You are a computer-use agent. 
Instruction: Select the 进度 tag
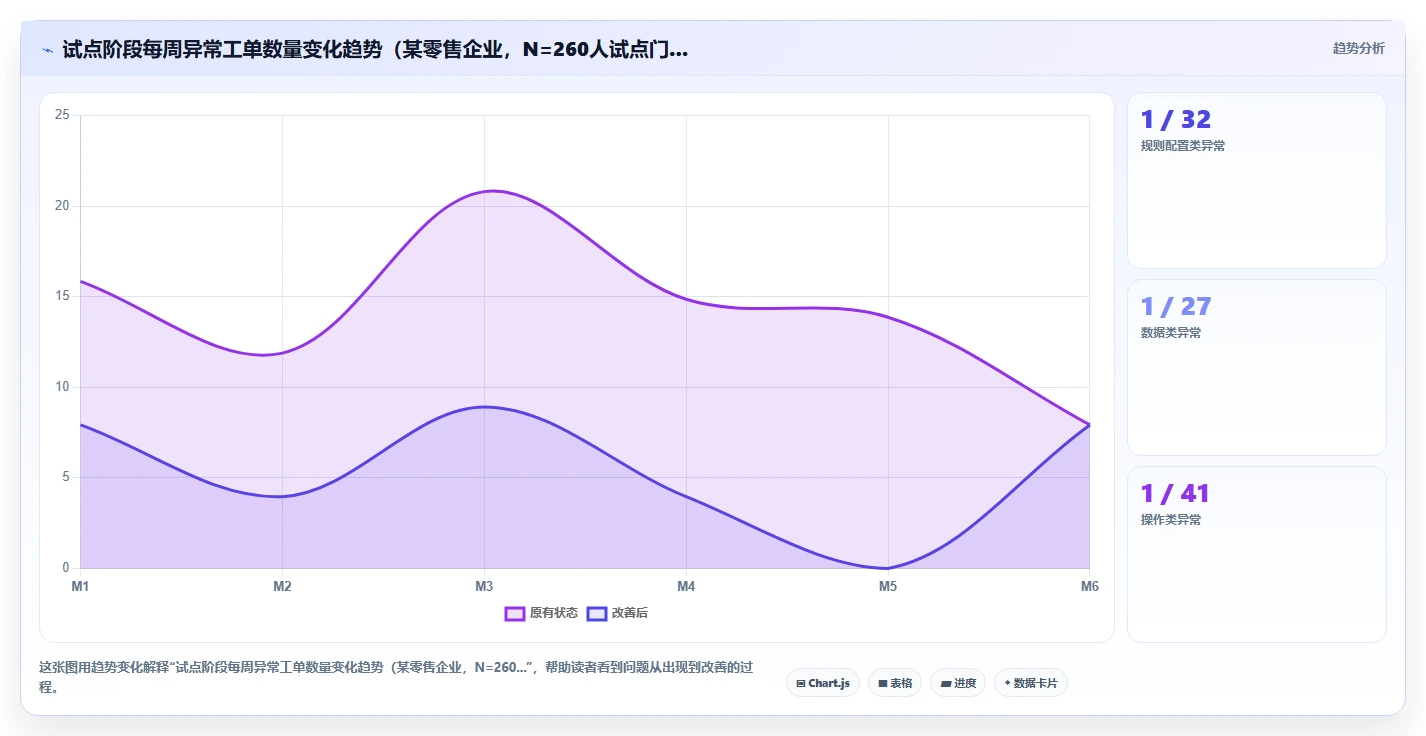958,683
